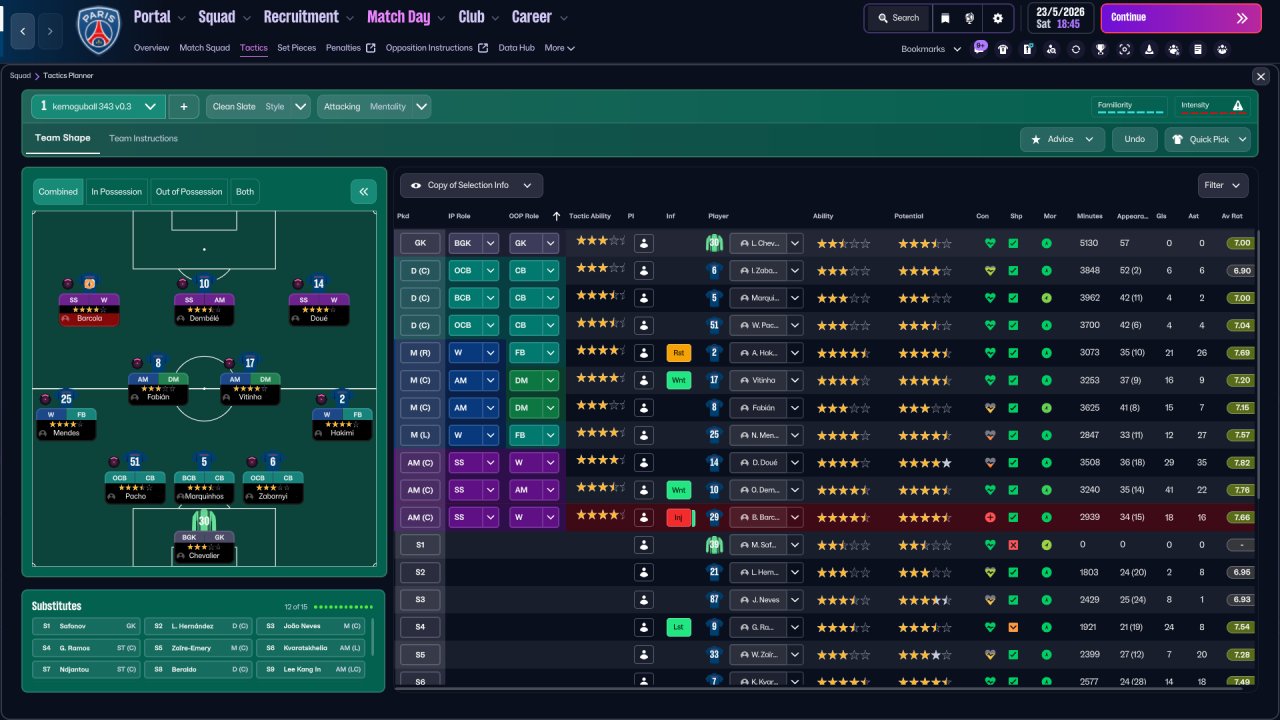Click the trophy icon in the shortcuts bar

pos(1100,49)
